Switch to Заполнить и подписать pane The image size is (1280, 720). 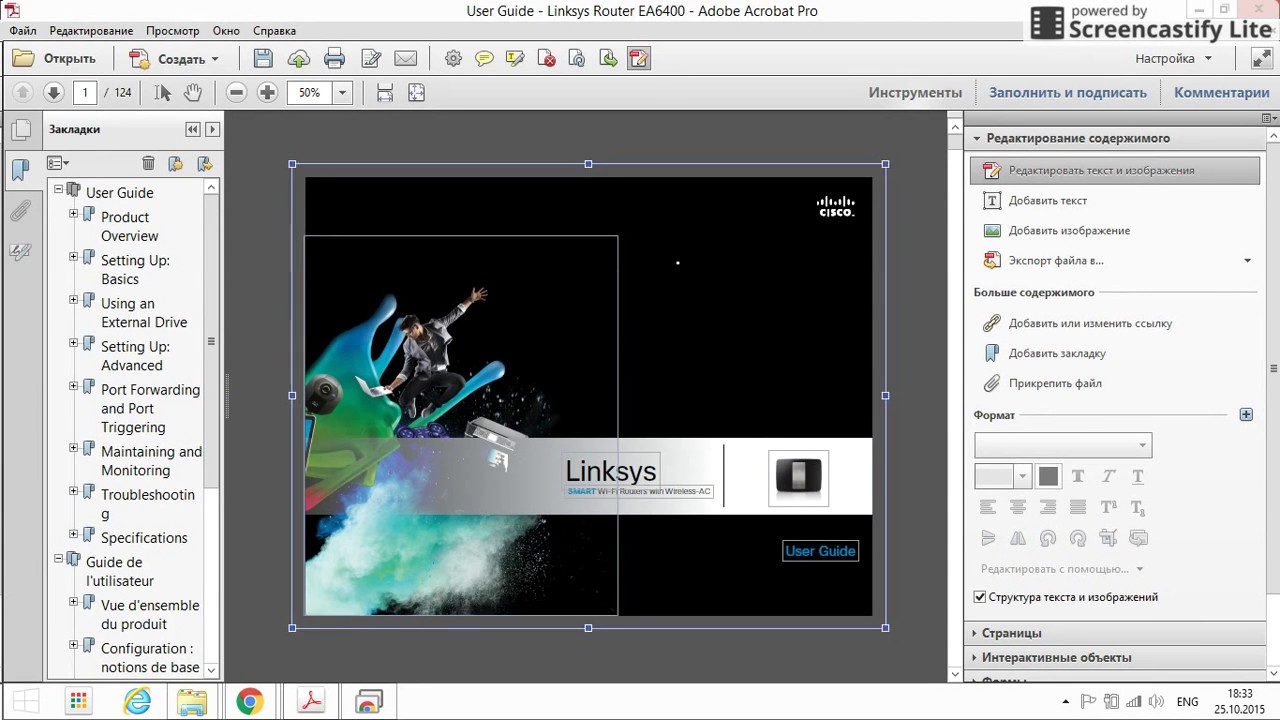[x=1068, y=92]
